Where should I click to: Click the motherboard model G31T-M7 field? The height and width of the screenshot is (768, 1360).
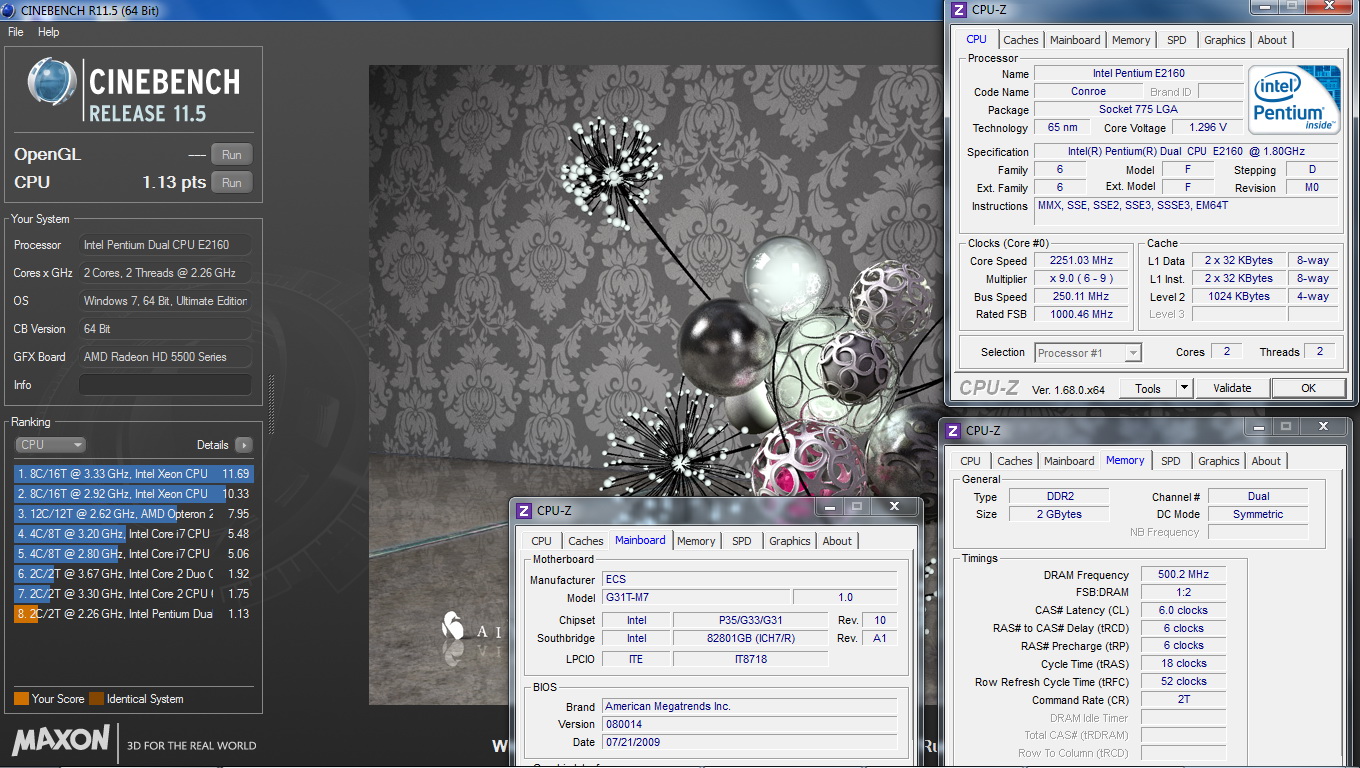pos(696,597)
